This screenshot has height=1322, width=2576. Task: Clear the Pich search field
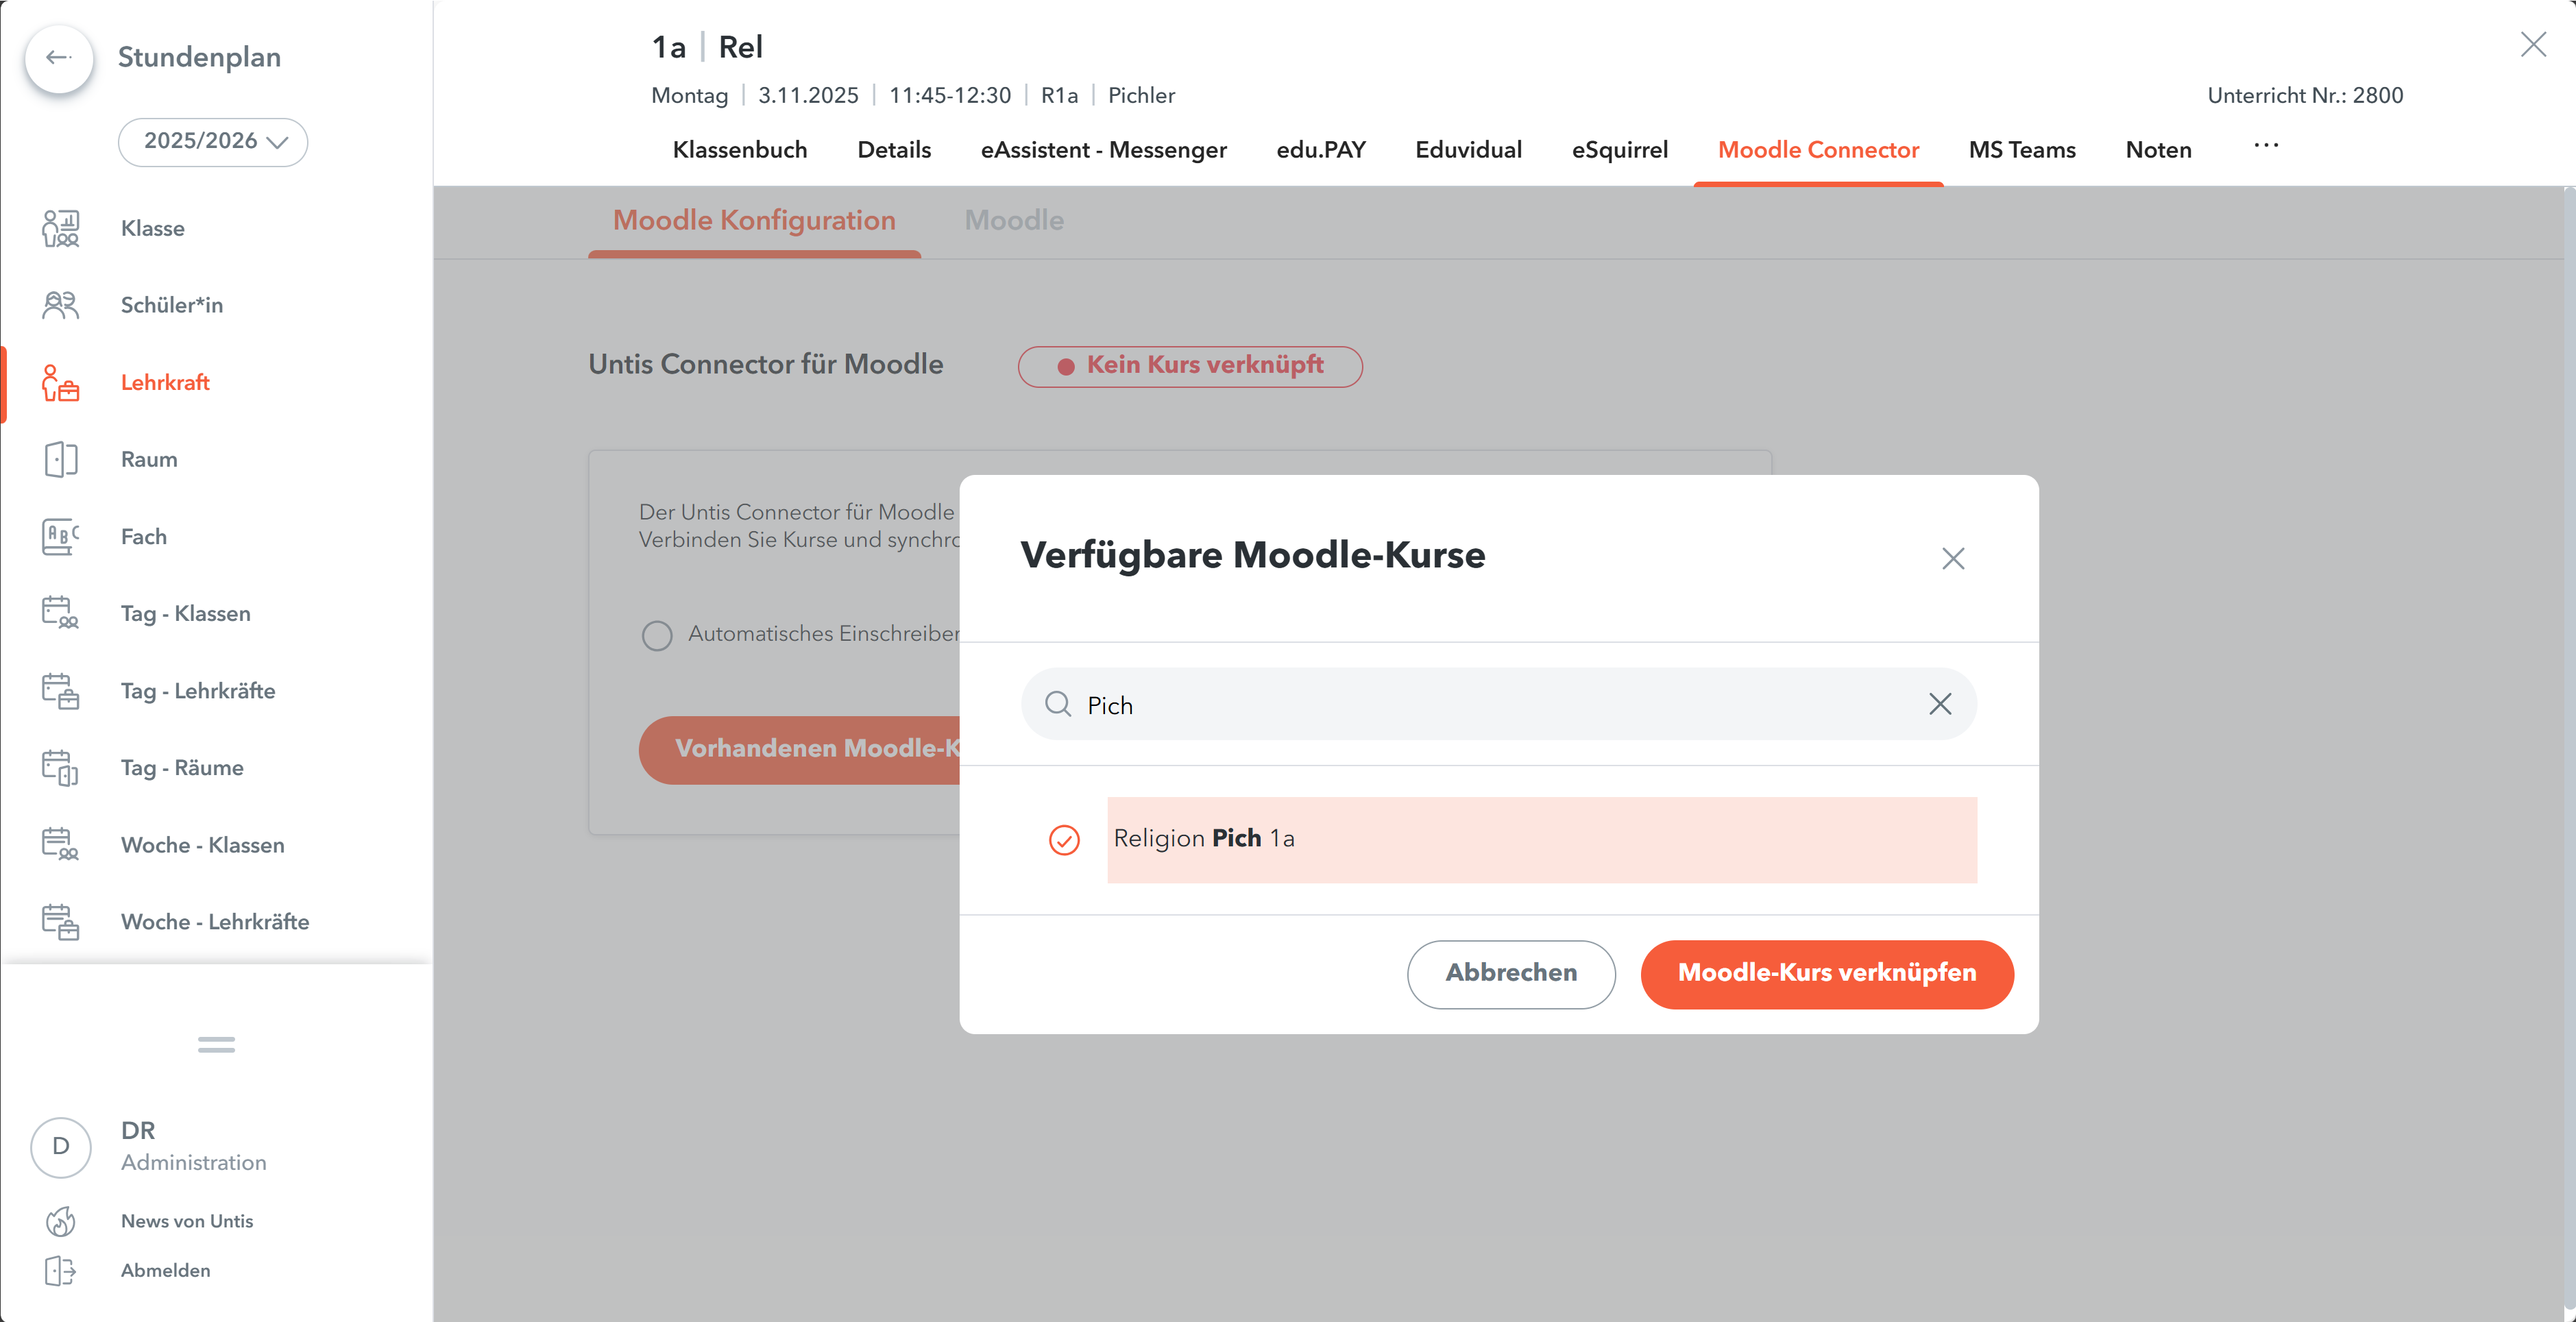1939,705
